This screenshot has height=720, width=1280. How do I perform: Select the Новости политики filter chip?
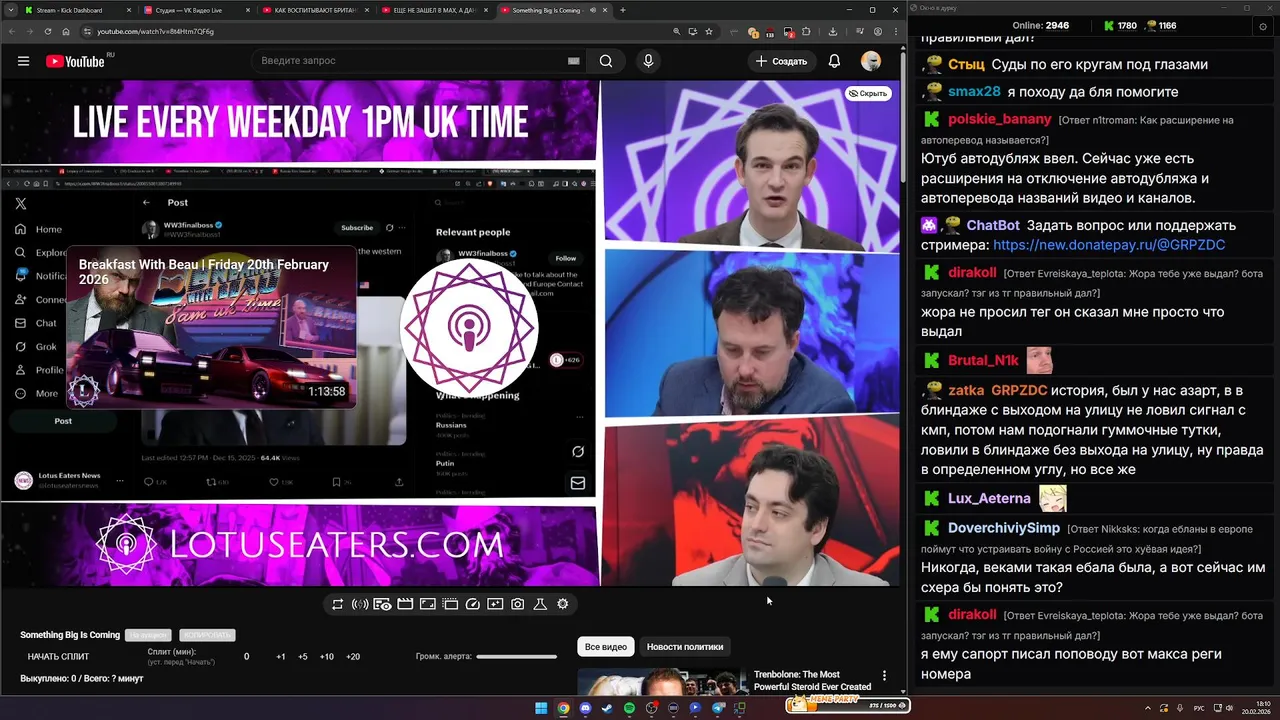685,647
